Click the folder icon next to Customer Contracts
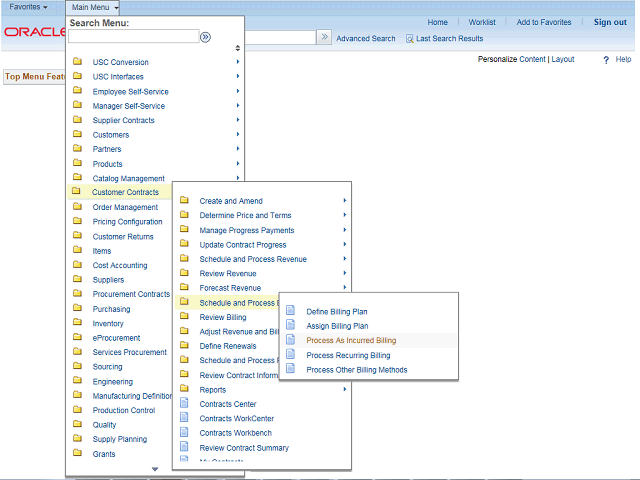This screenshot has width=640, height=480. click(x=77, y=192)
